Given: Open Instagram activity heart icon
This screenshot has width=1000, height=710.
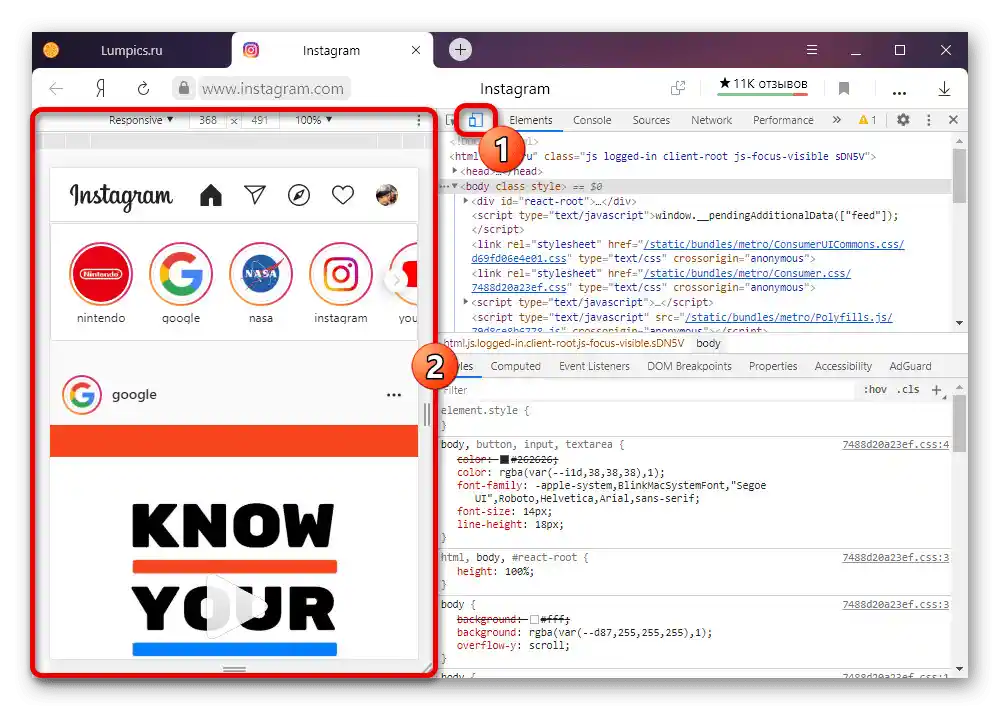Looking at the screenshot, I should (342, 195).
